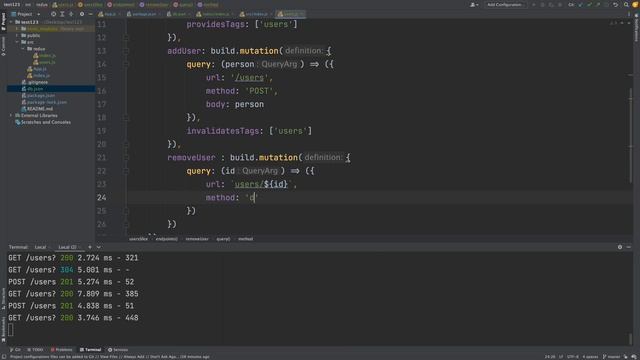The image size is (640, 360).
Task: Click the removeUser breadcrumb below the editor
Action: click(x=197, y=239)
